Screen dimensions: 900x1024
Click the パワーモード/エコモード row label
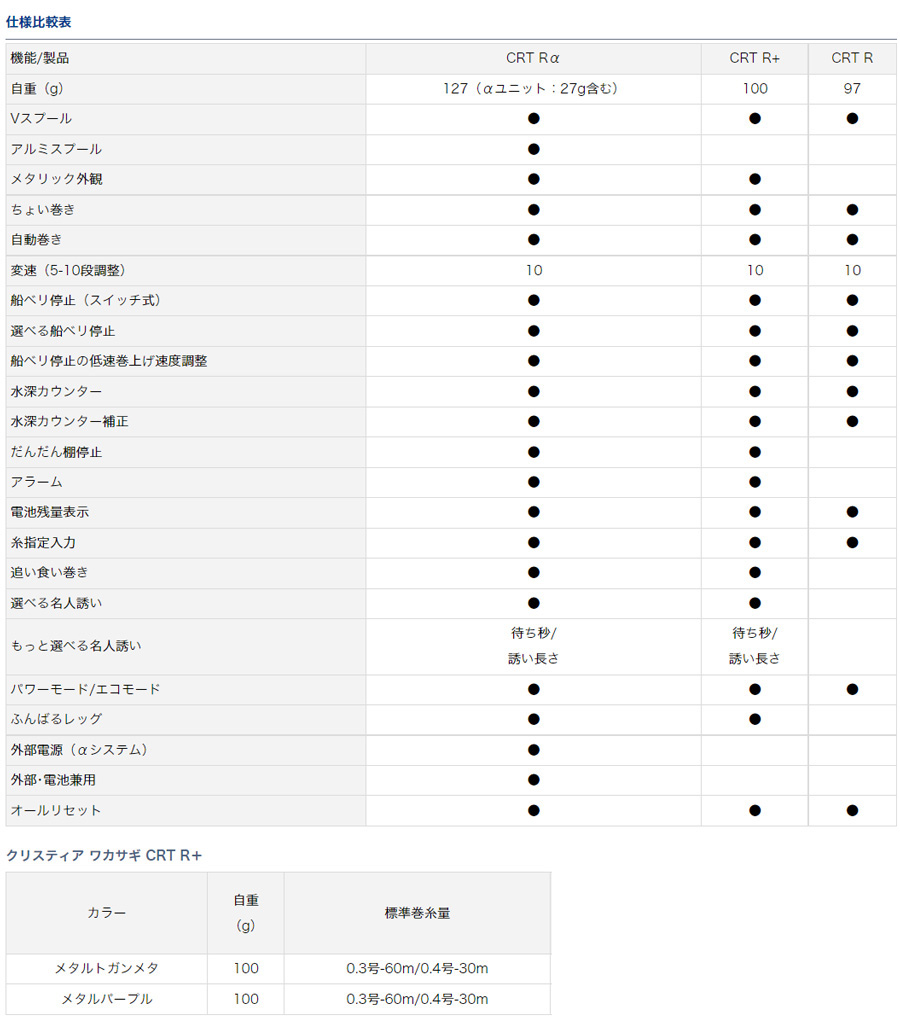[x=86, y=689]
